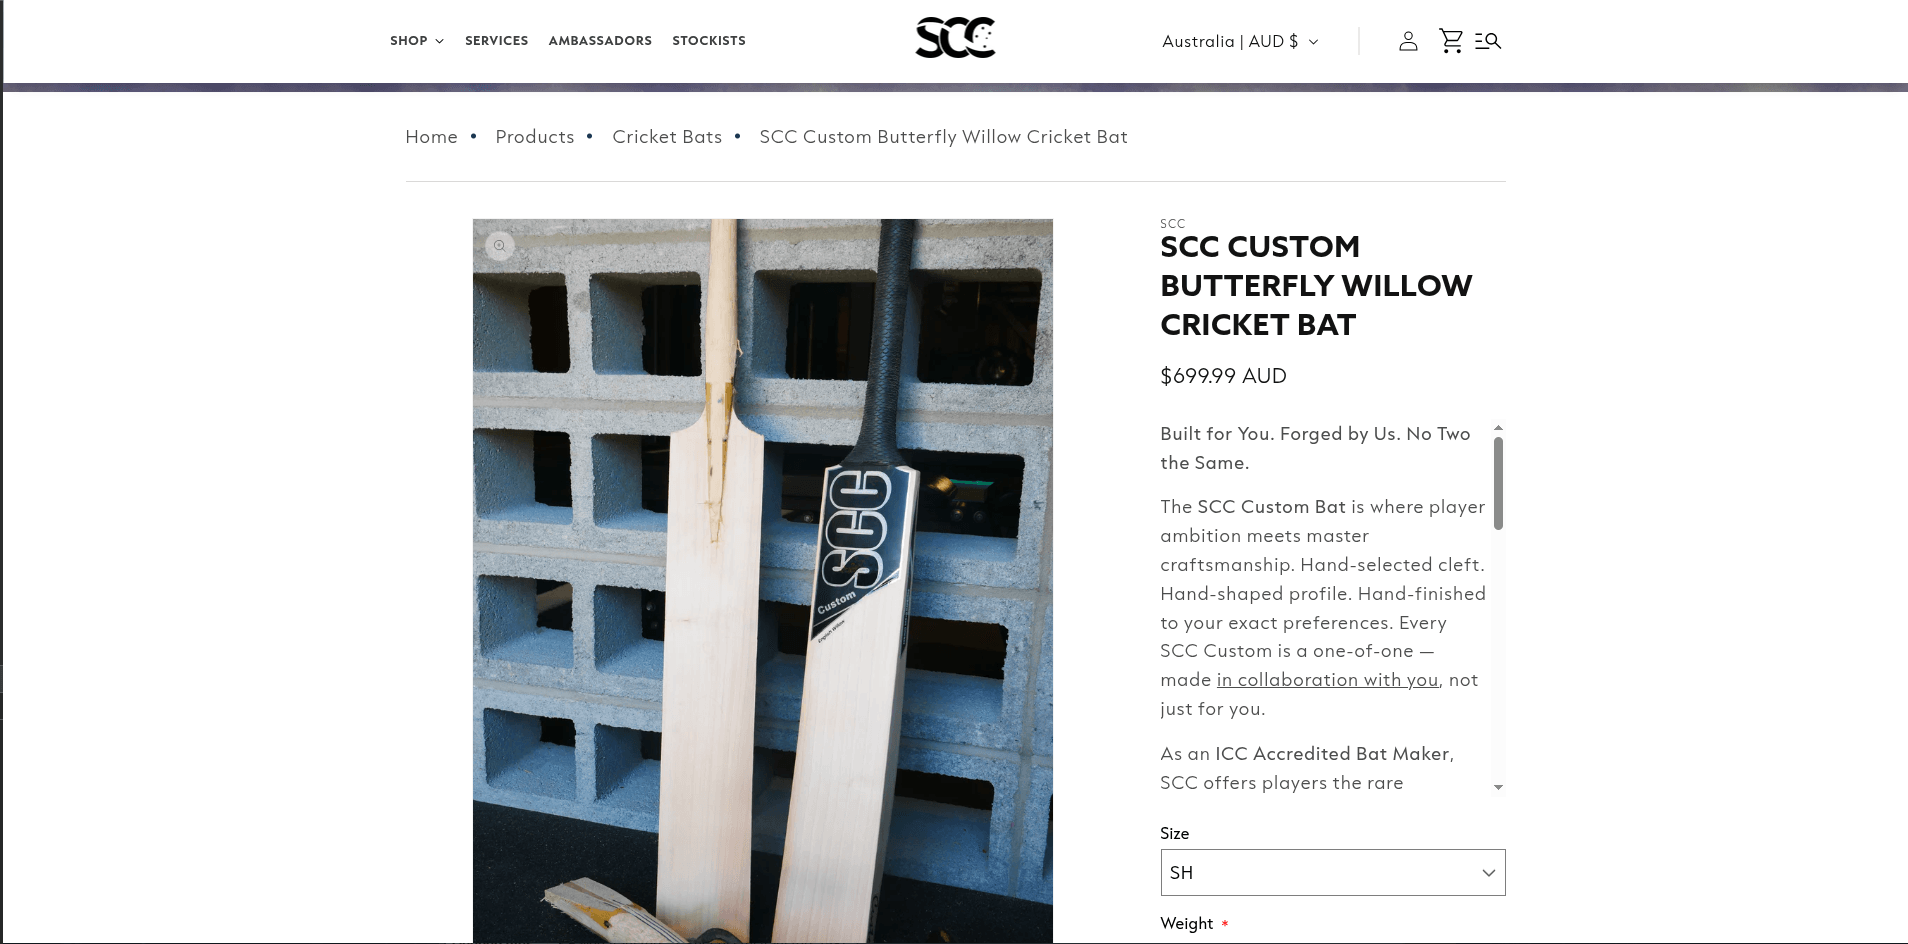This screenshot has width=1908, height=944.
Task: Click the description scrollbar thumb
Action: point(1498,482)
